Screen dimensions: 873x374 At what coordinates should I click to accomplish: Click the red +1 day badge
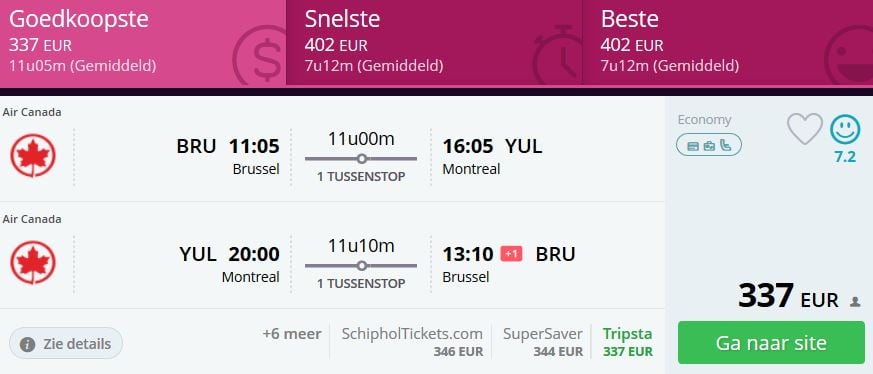pos(511,254)
